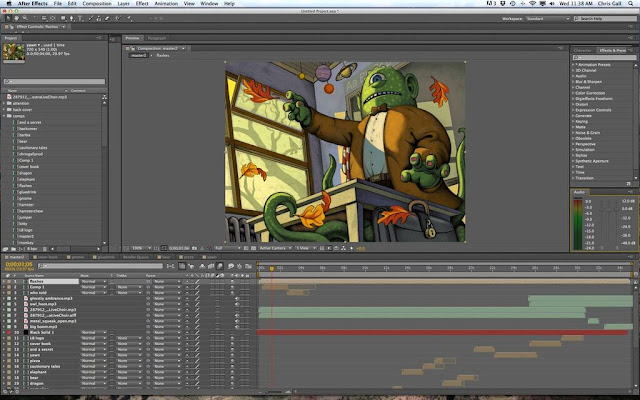Open the Workspace Standard dropdown

(547, 19)
